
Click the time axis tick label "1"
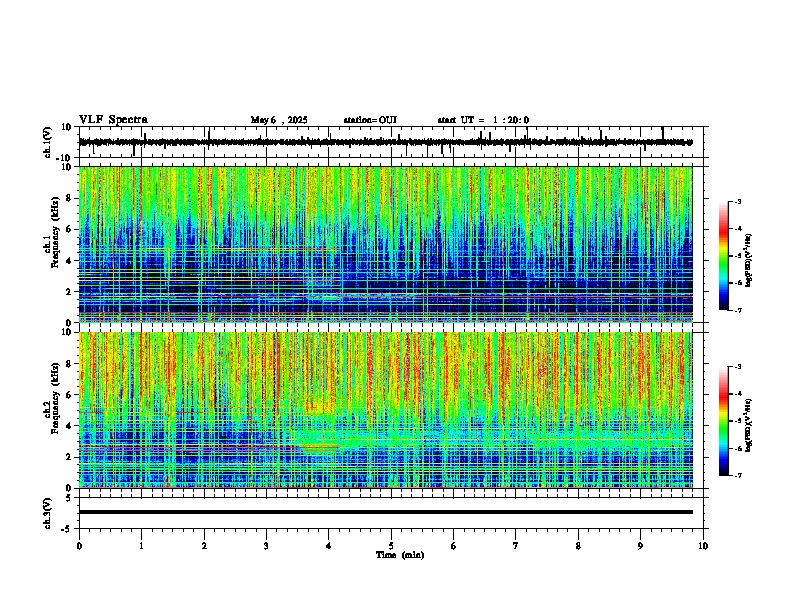tap(141, 546)
